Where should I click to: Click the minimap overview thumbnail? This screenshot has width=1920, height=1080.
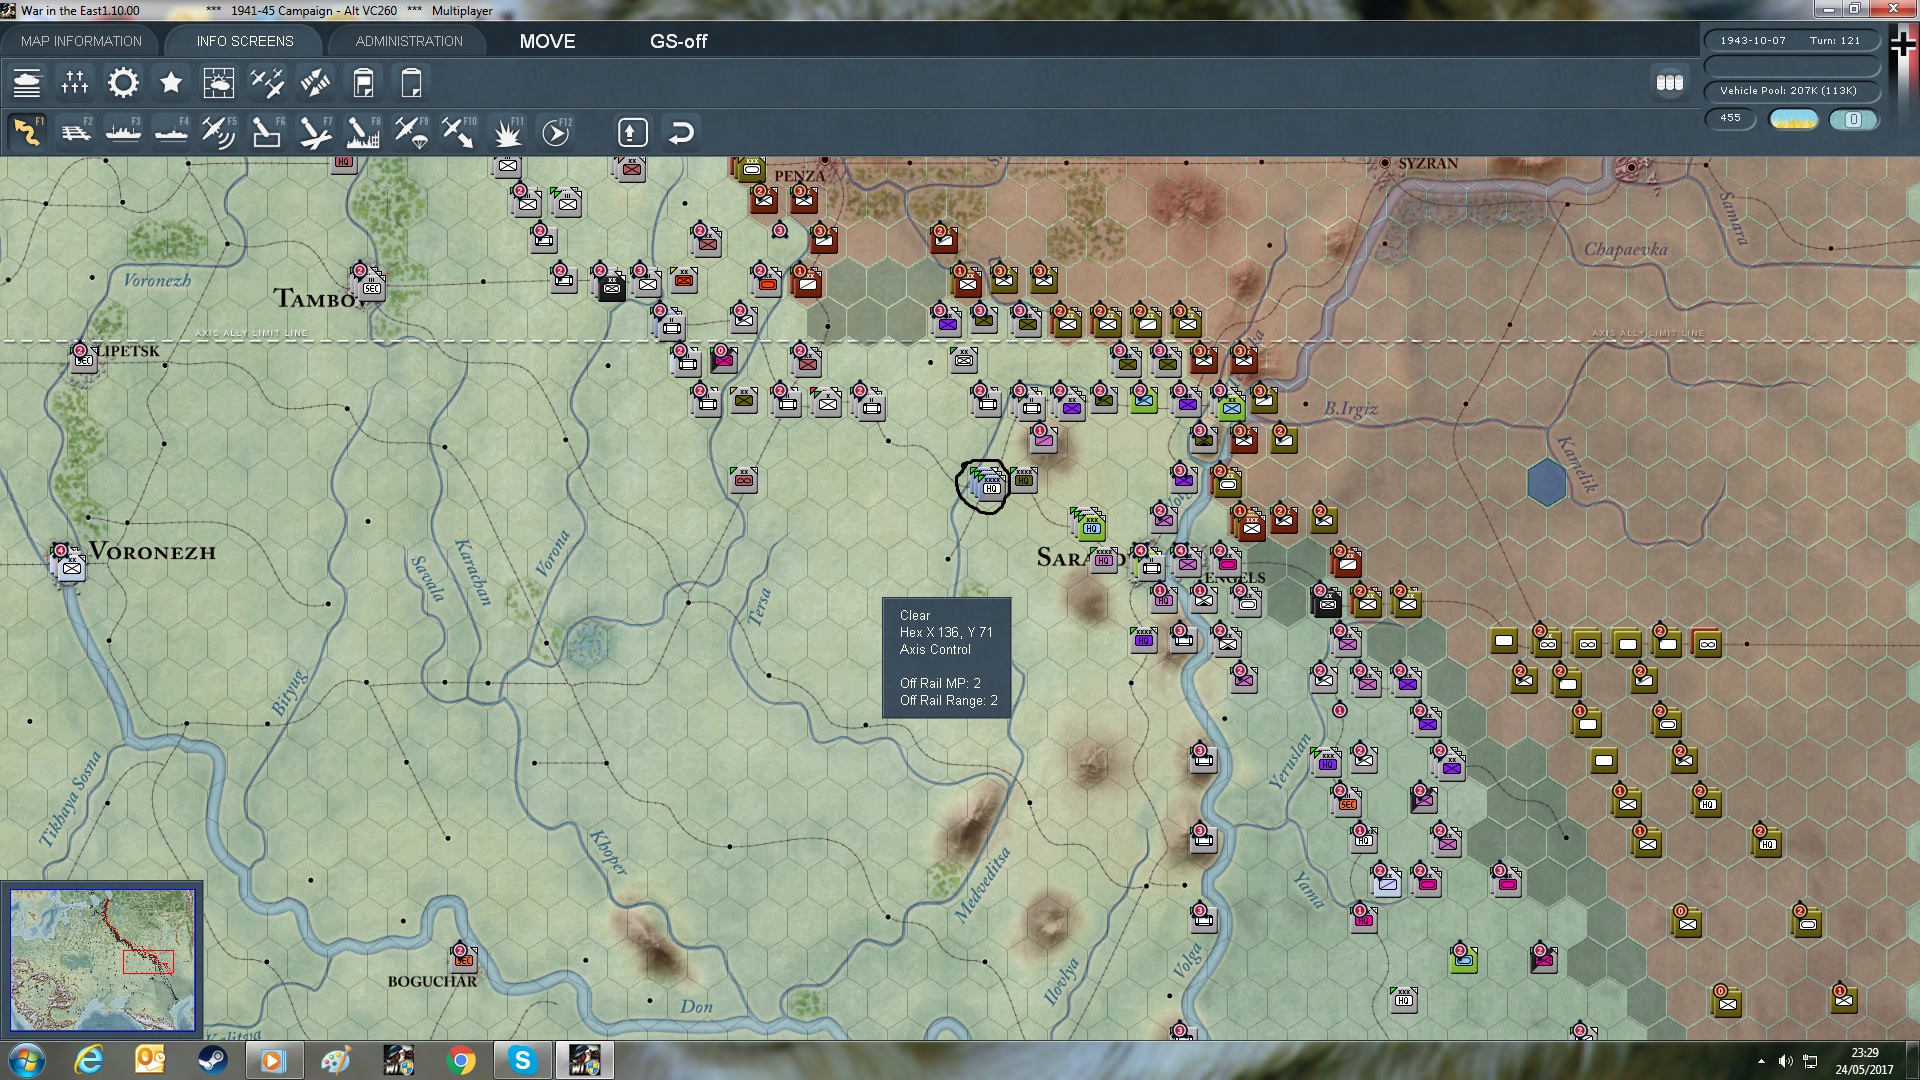pyautogui.click(x=102, y=960)
